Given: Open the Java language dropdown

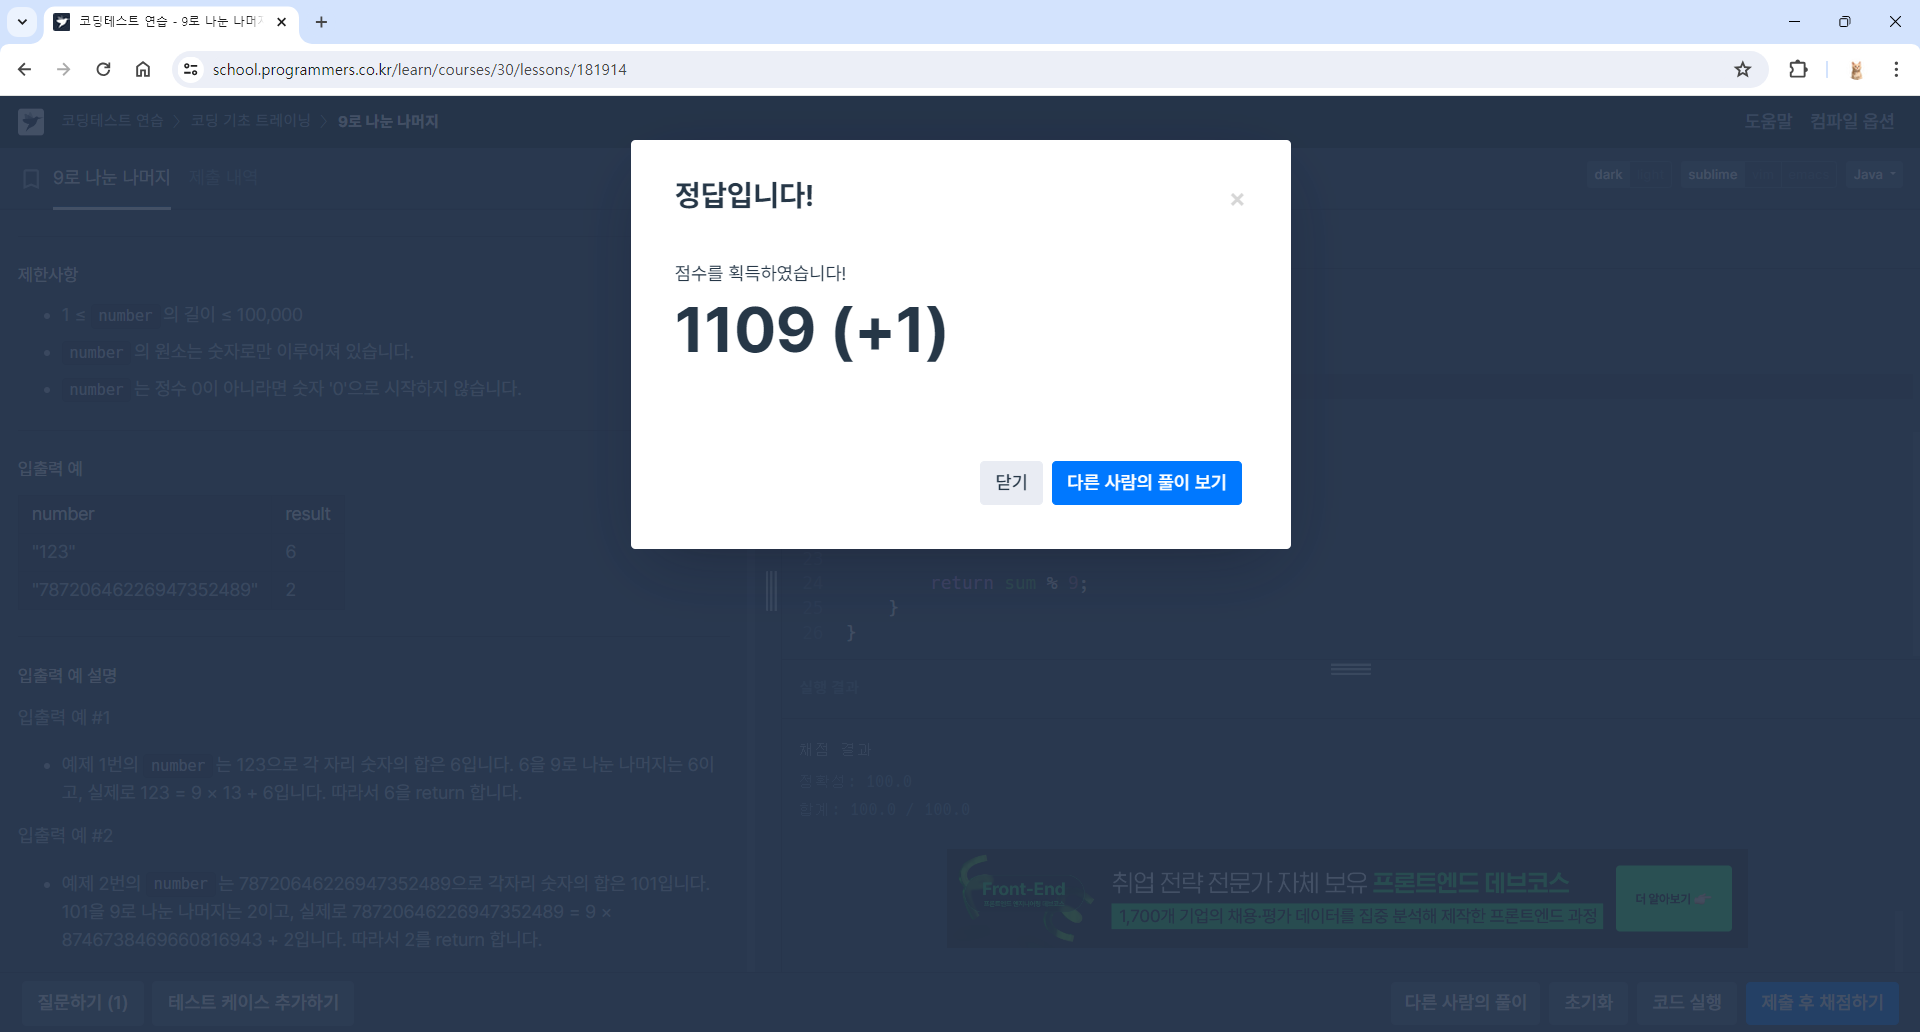Looking at the screenshot, I should (1872, 174).
